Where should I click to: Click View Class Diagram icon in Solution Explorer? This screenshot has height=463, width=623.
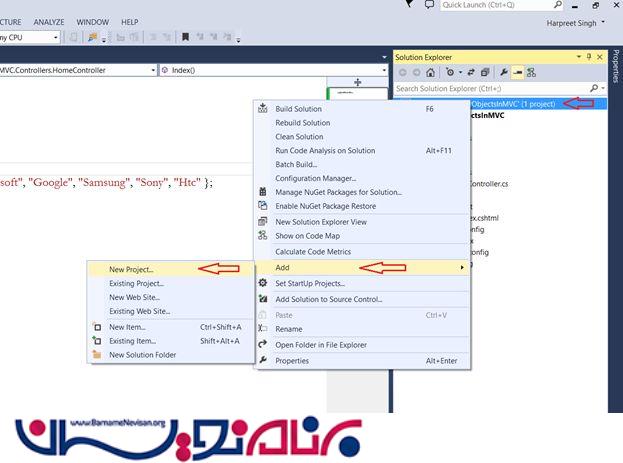[531, 72]
